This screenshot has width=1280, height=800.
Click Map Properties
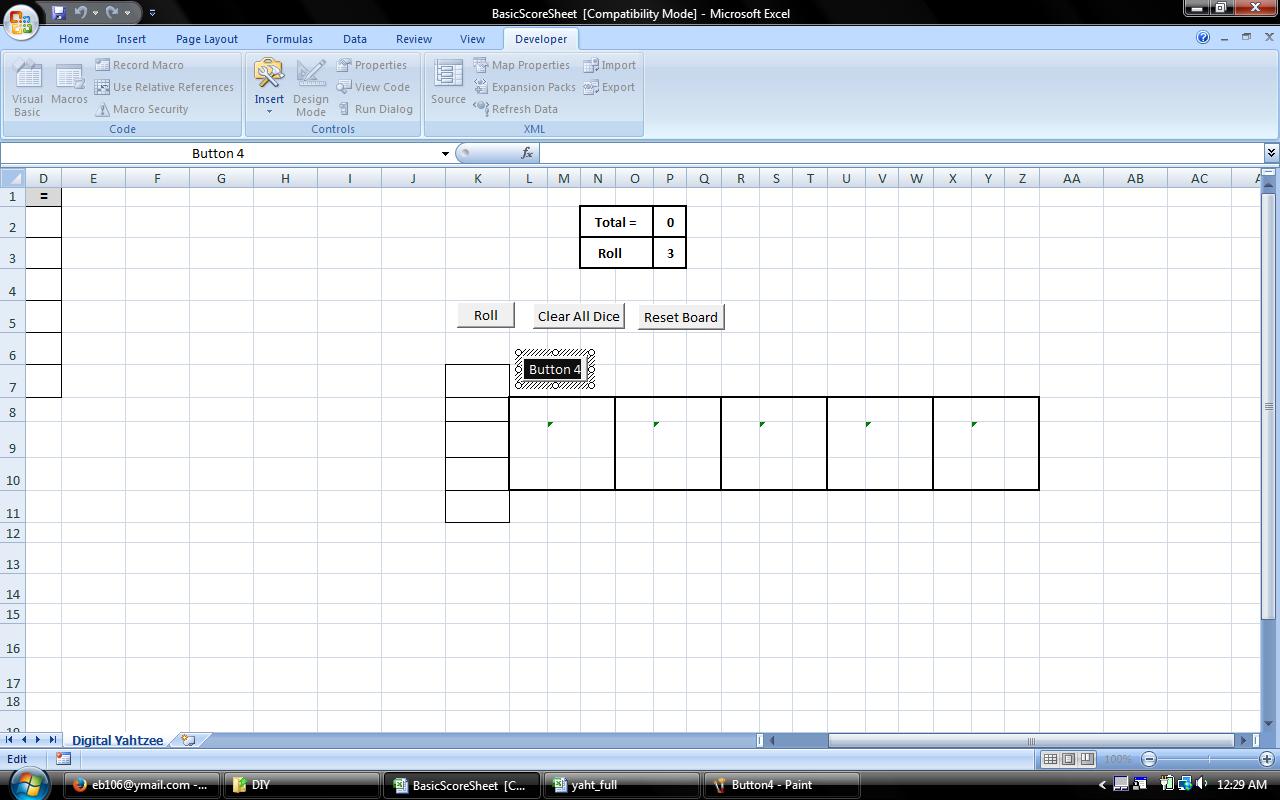[x=521, y=65]
